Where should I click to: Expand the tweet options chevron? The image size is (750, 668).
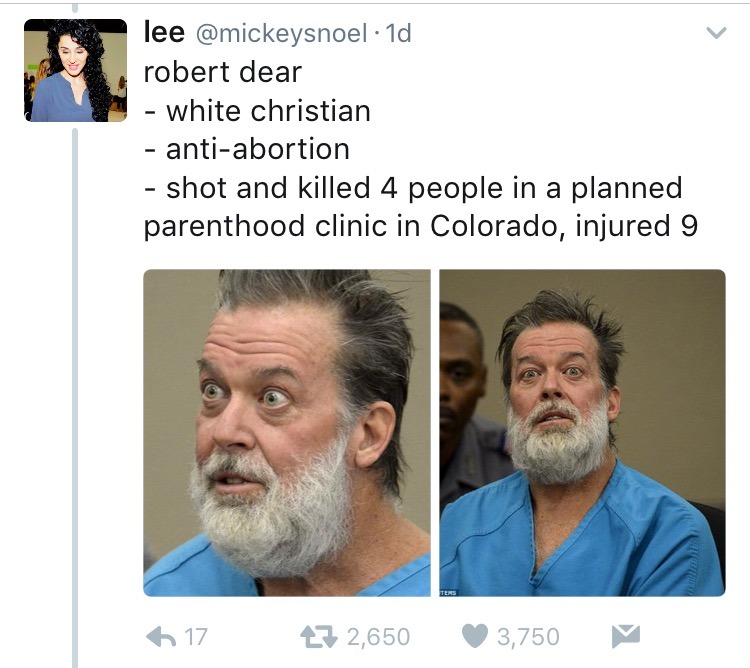click(x=716, y=33)
